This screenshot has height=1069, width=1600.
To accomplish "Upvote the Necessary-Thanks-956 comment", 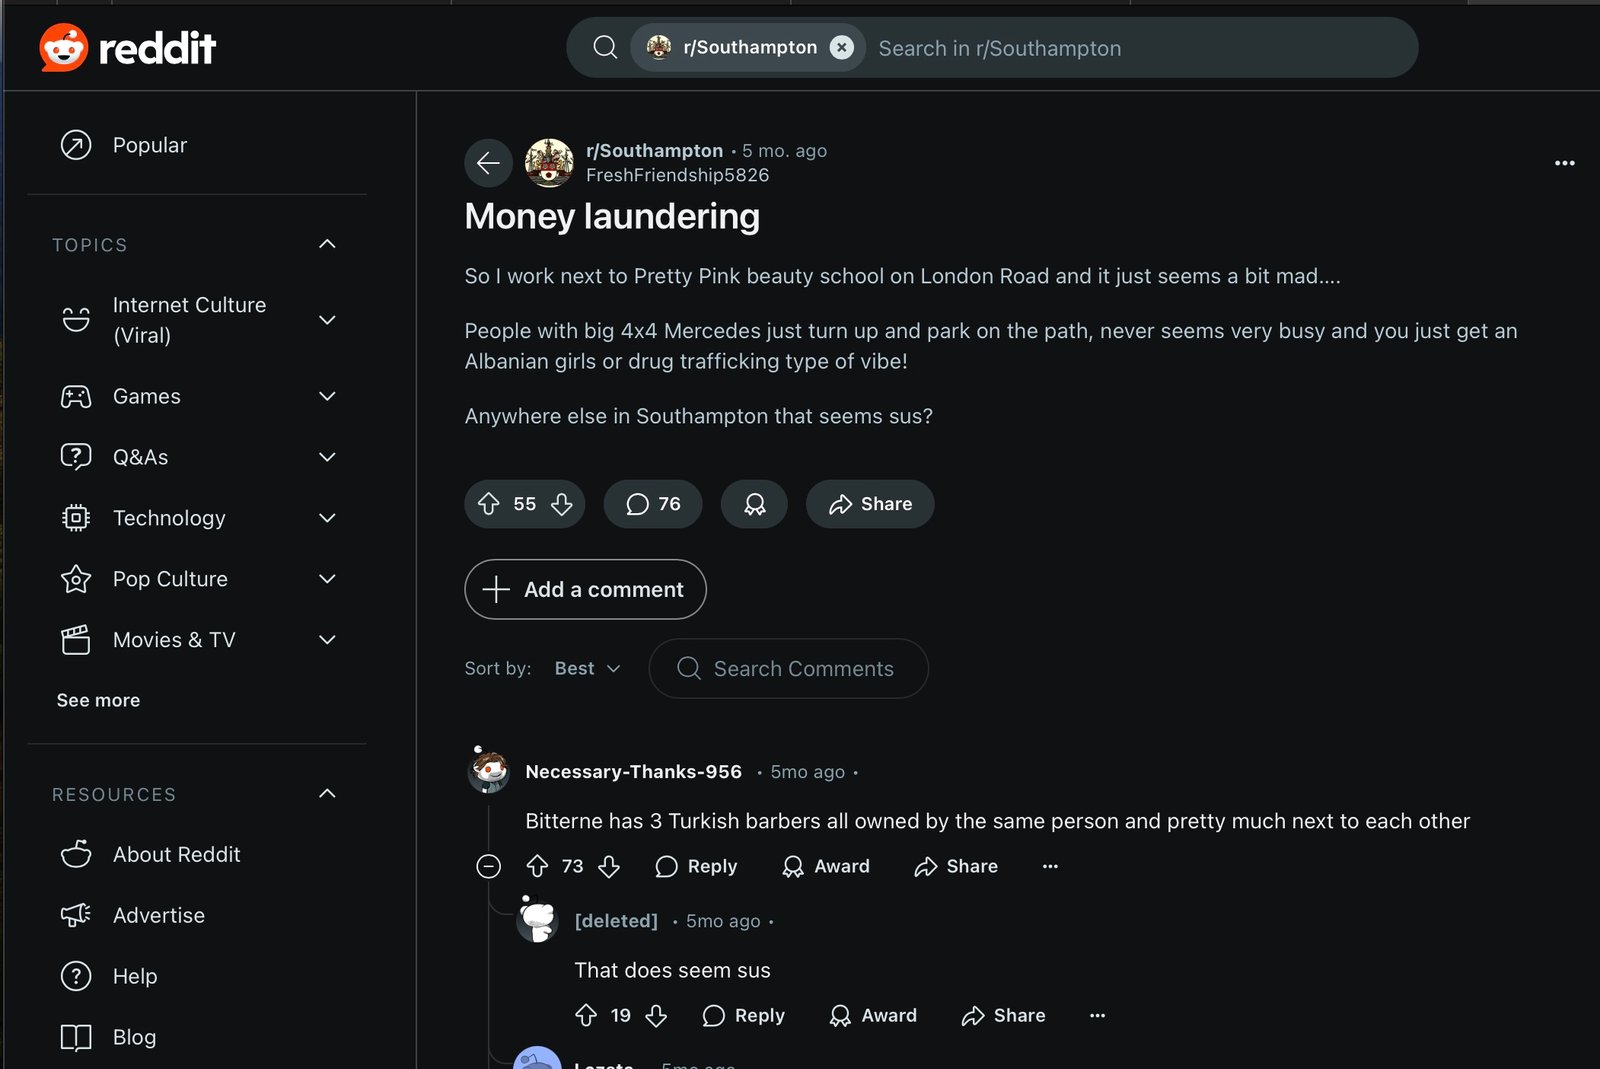I will pyautogui.click(x=537, y=866).
